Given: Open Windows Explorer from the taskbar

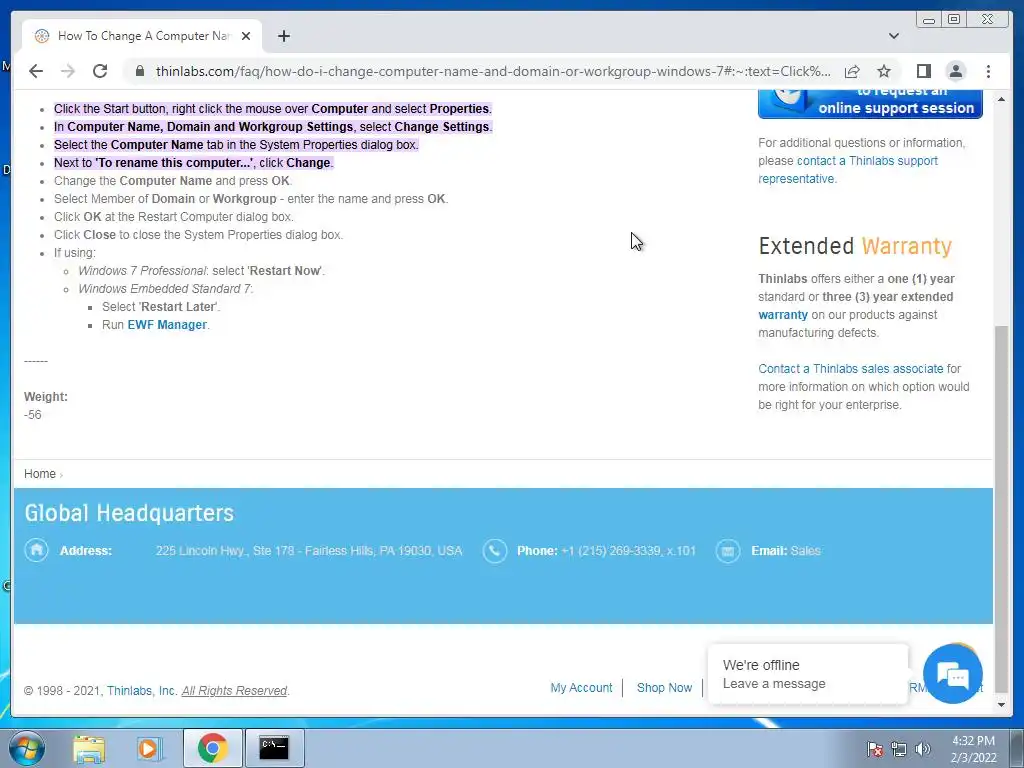Looking at the screenshot, I should pyautogui.click(x=89, y=748).
